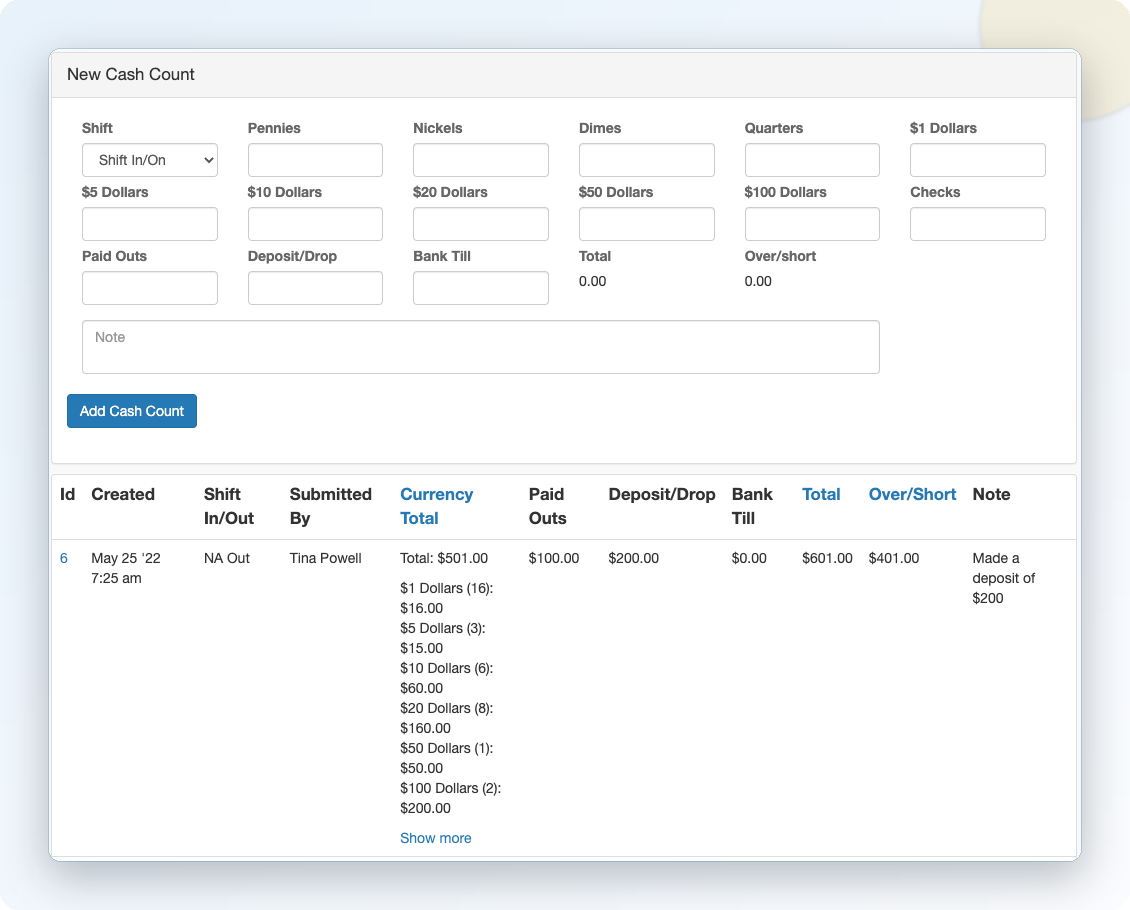Screen dimensions: 1130x910
Task: Sort by the Total column header
Action: (x=821, y=494)
